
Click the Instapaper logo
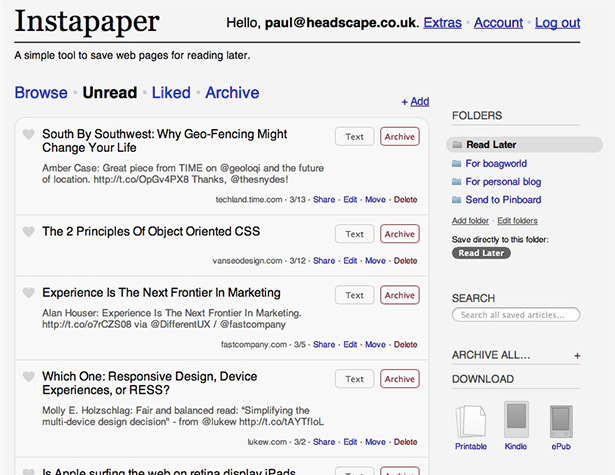click(x=87, y=22)
